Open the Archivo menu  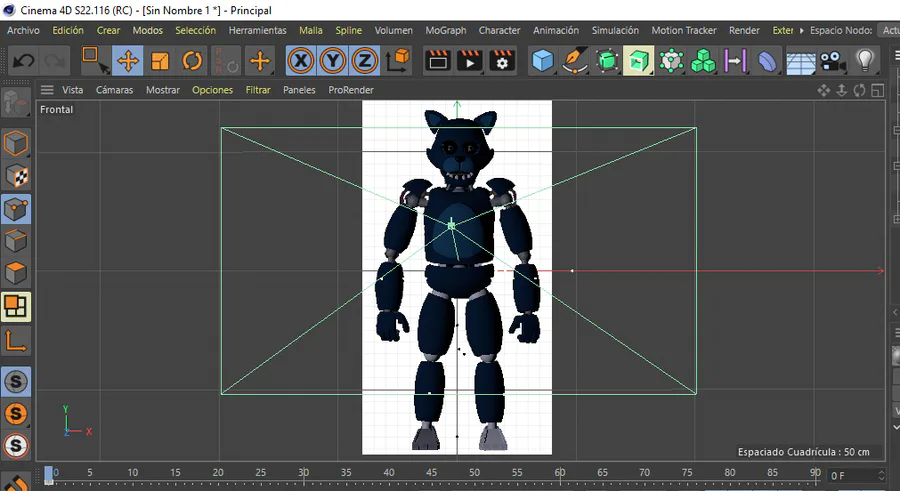tap(24, 30)
